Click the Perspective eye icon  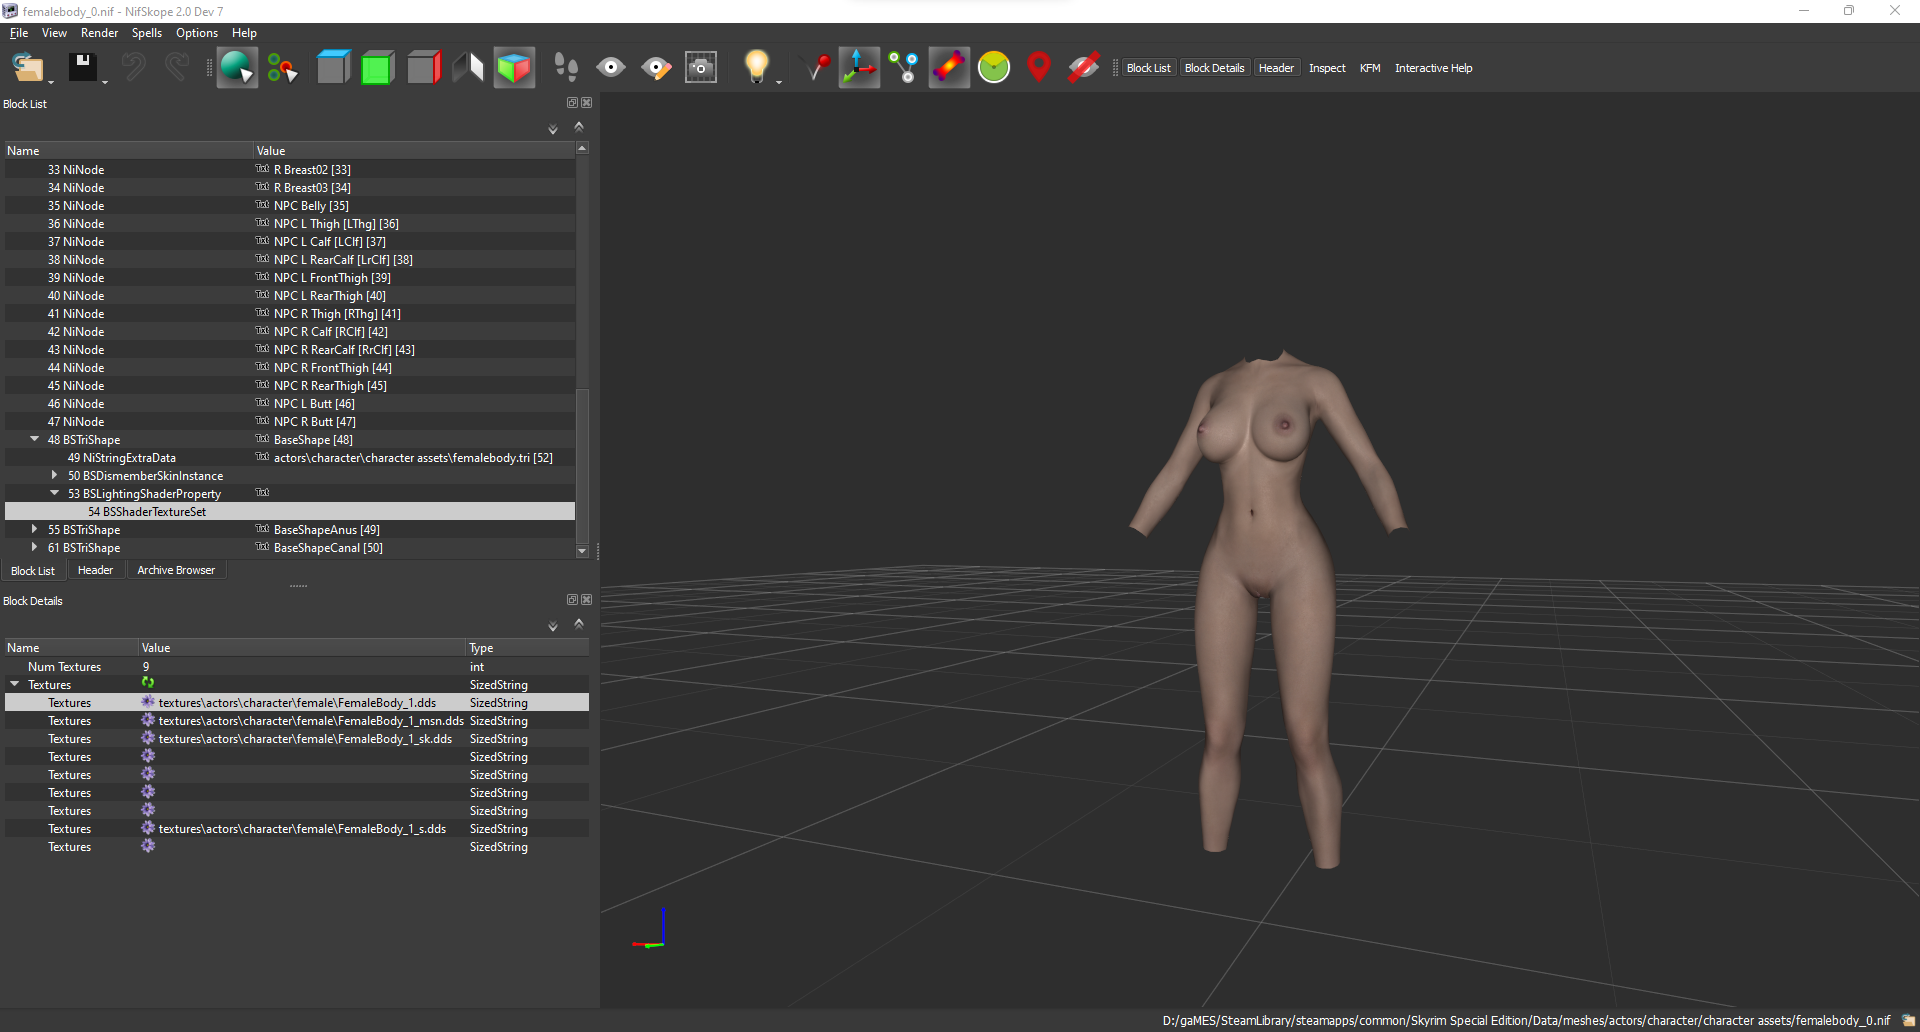click(611, 68)
